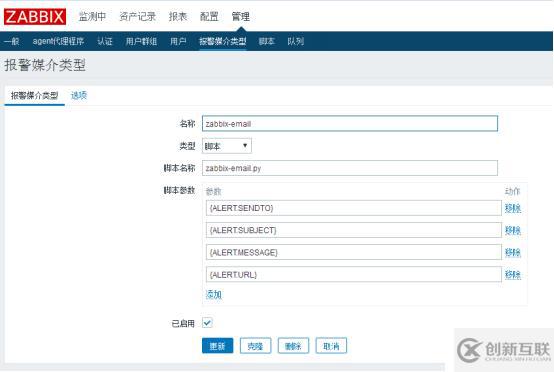This screenshot has height=372, width=554.
Task: Switch to the 选项 tab
Action: (79, 95)
